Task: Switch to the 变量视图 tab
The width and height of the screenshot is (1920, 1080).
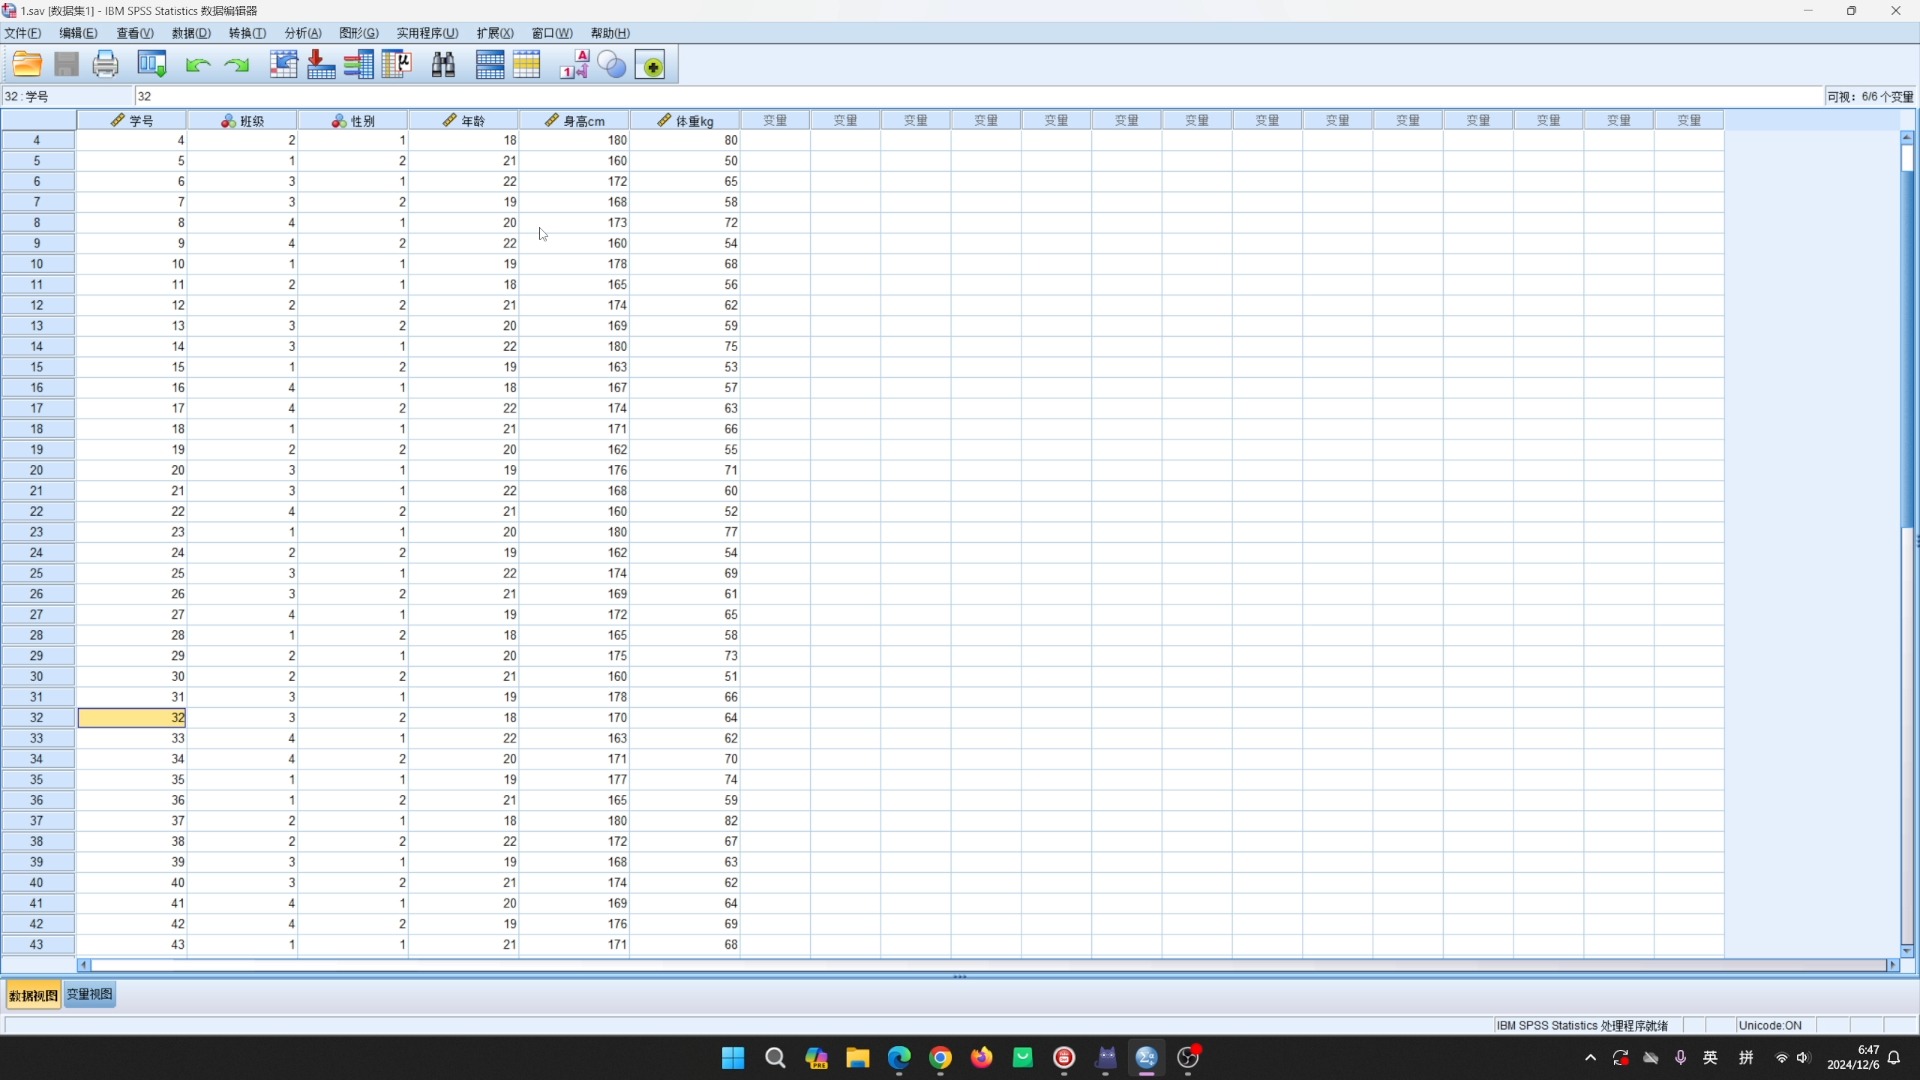Action: (90, 995)
